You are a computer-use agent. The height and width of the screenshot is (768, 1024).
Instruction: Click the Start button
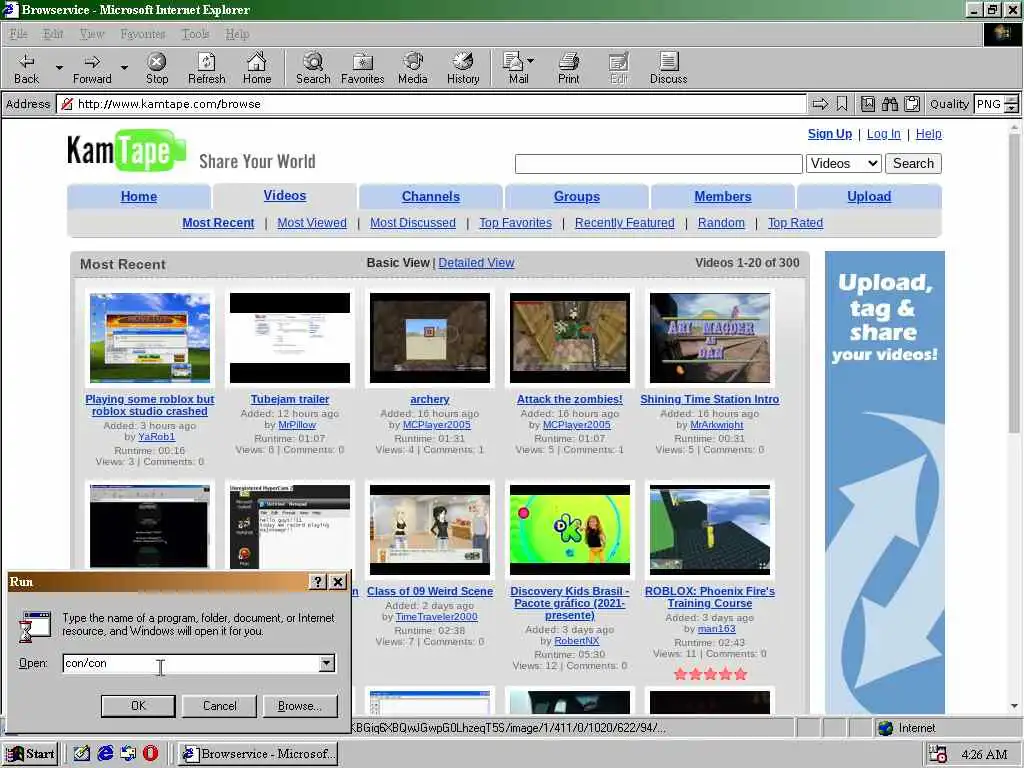pyautogui.click(x=31, y=754)
